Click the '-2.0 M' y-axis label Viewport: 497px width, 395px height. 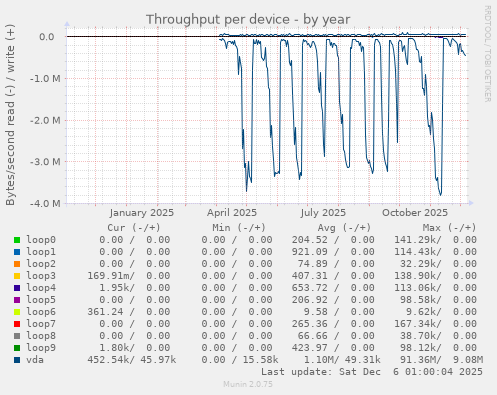[45, 120]
